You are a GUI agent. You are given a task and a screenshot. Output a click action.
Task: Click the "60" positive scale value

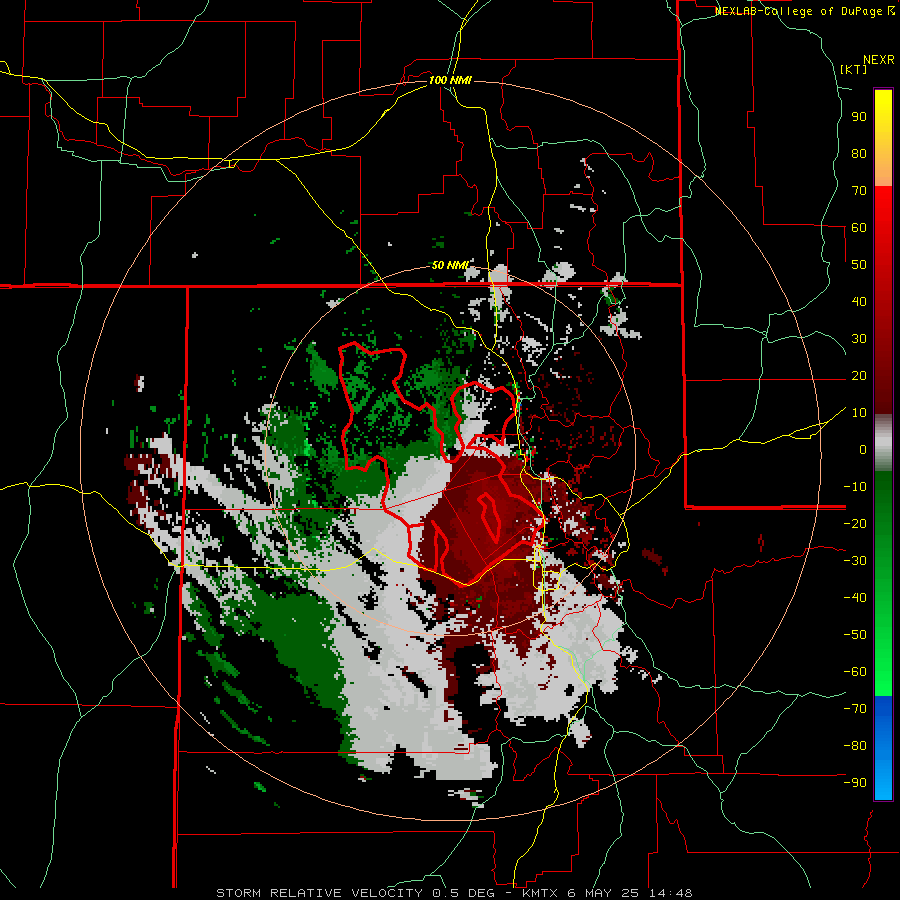pos(859,227)
